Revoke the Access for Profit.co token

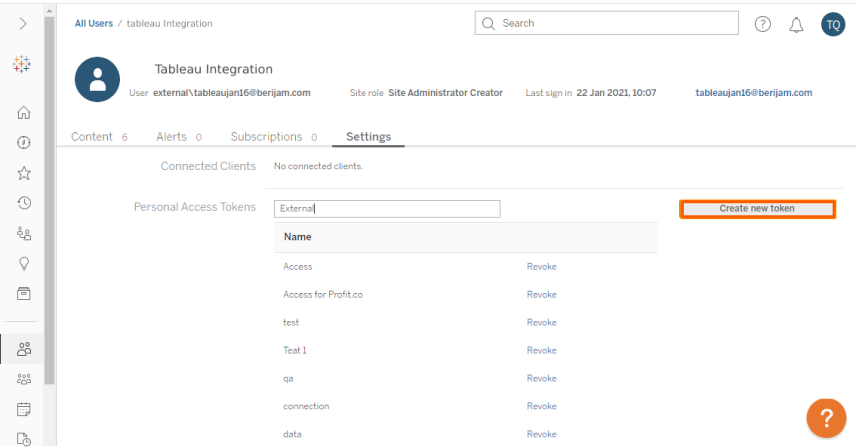[542, 294]
